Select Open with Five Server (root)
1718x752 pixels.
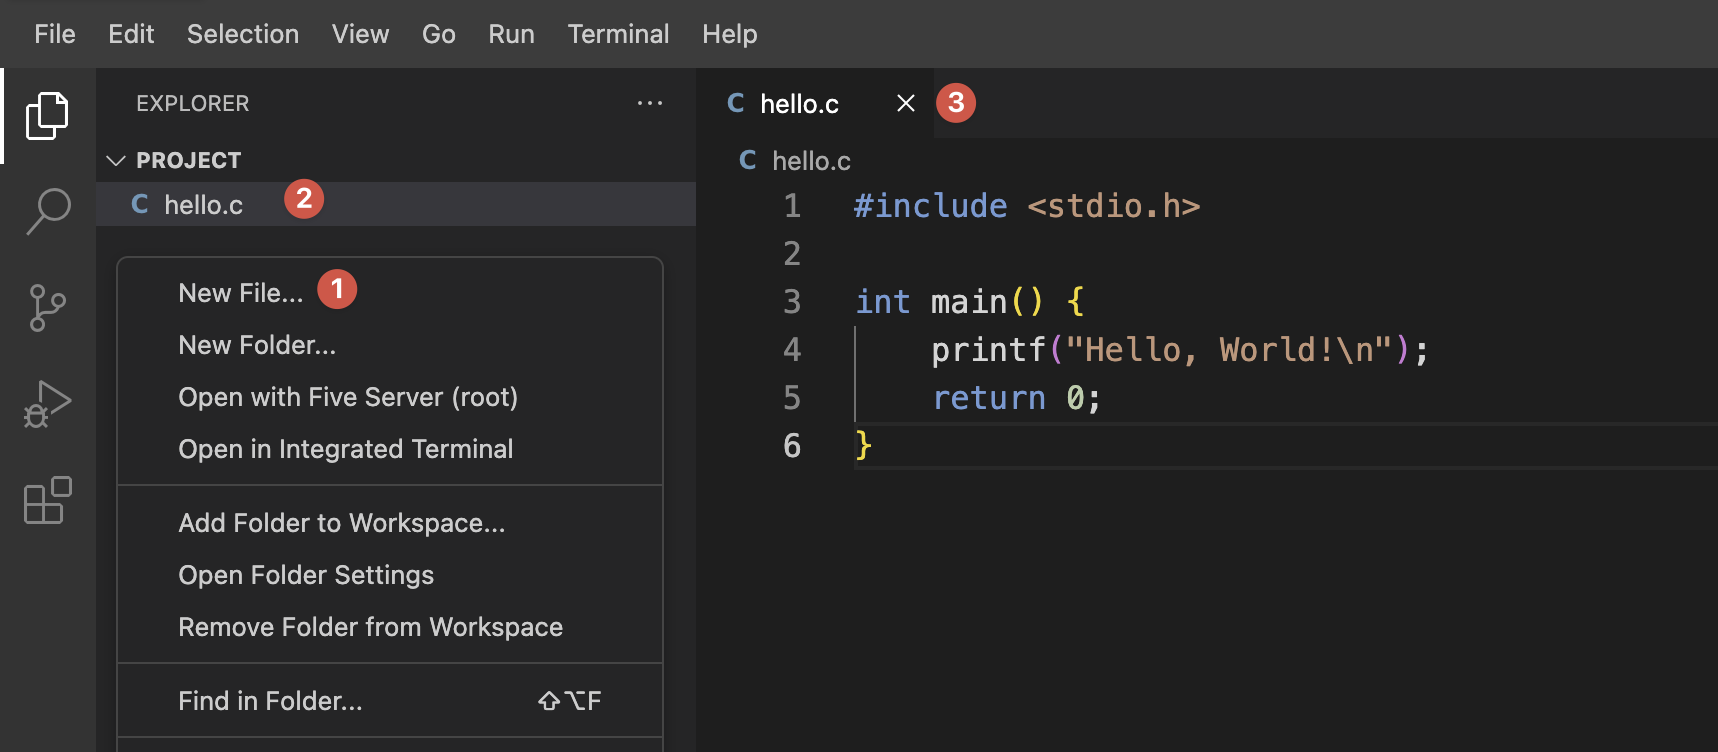tap(347, 397)
